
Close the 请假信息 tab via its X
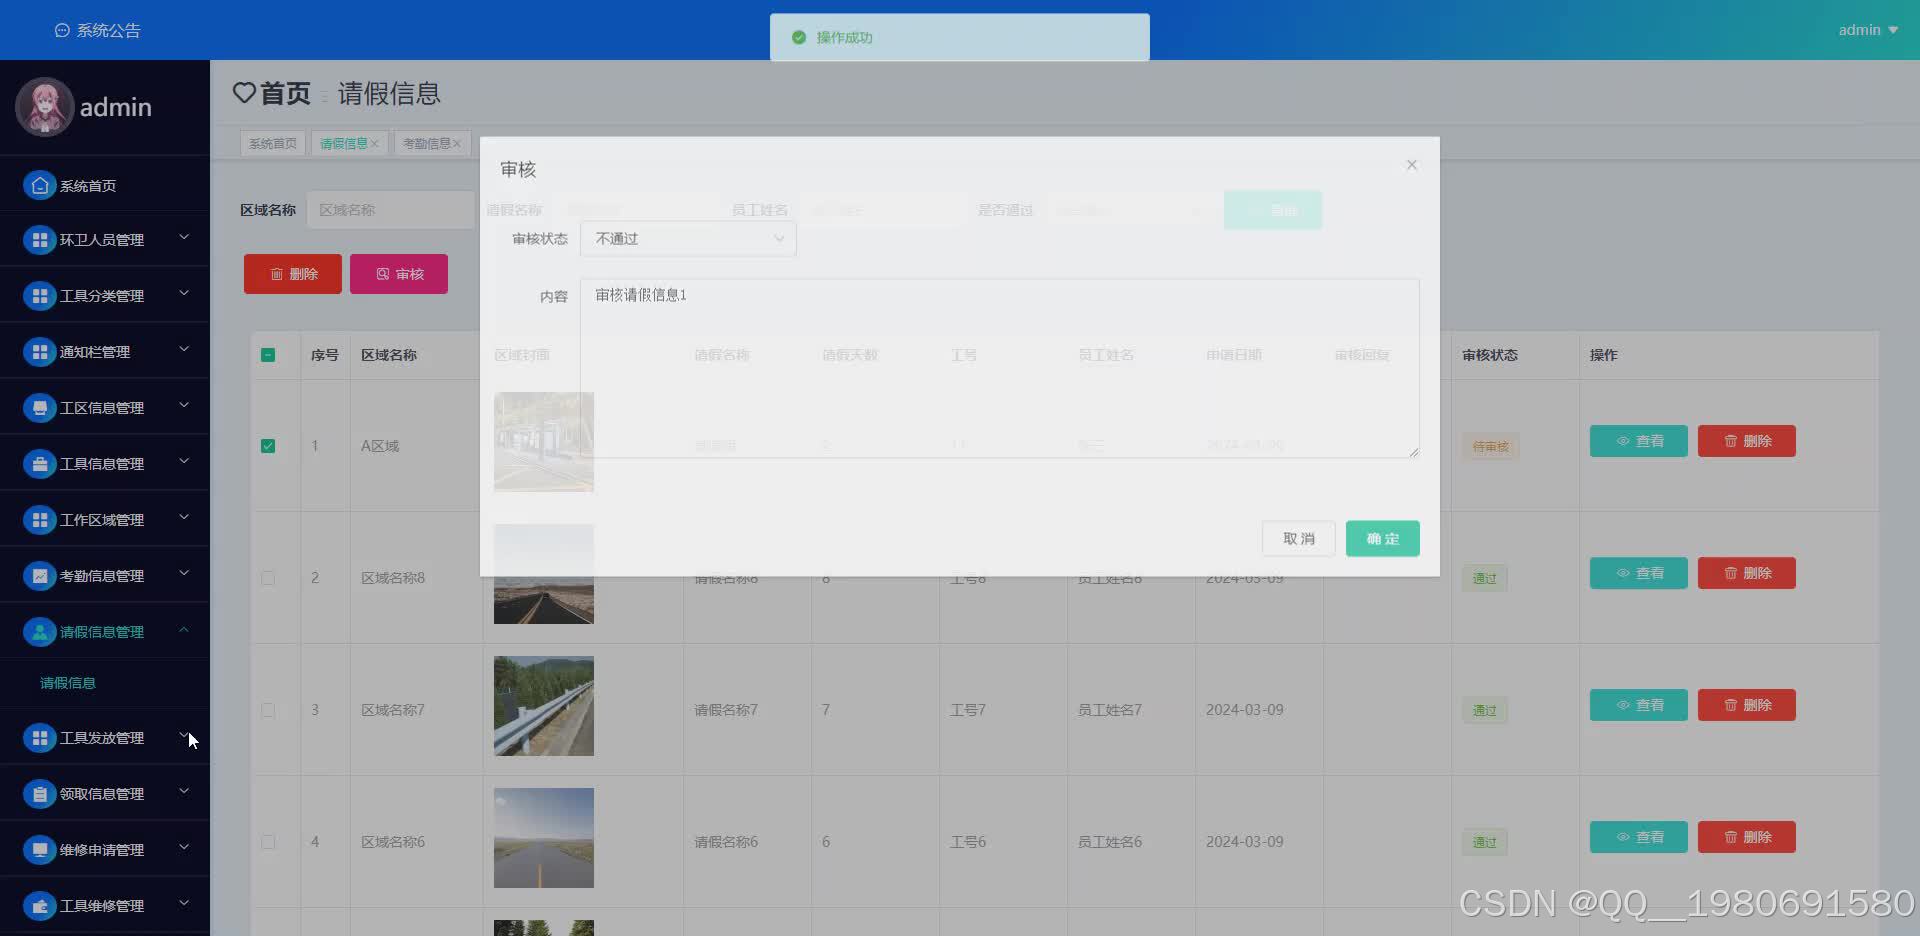[x=375, y=144]
